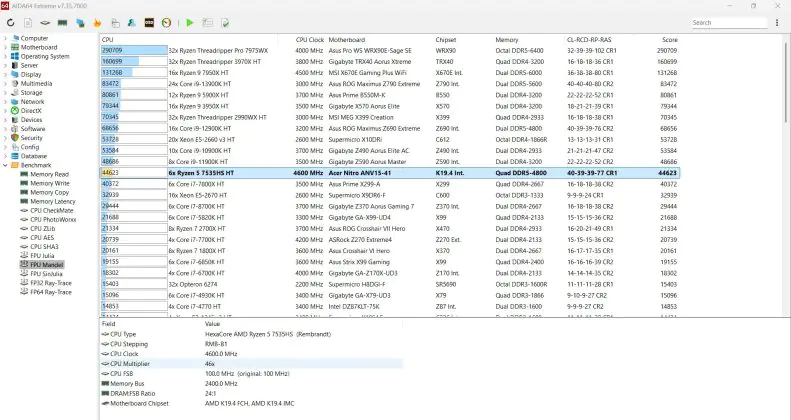Select Config in the sidebar tree
791x420 pixels.
click(30, 147)
